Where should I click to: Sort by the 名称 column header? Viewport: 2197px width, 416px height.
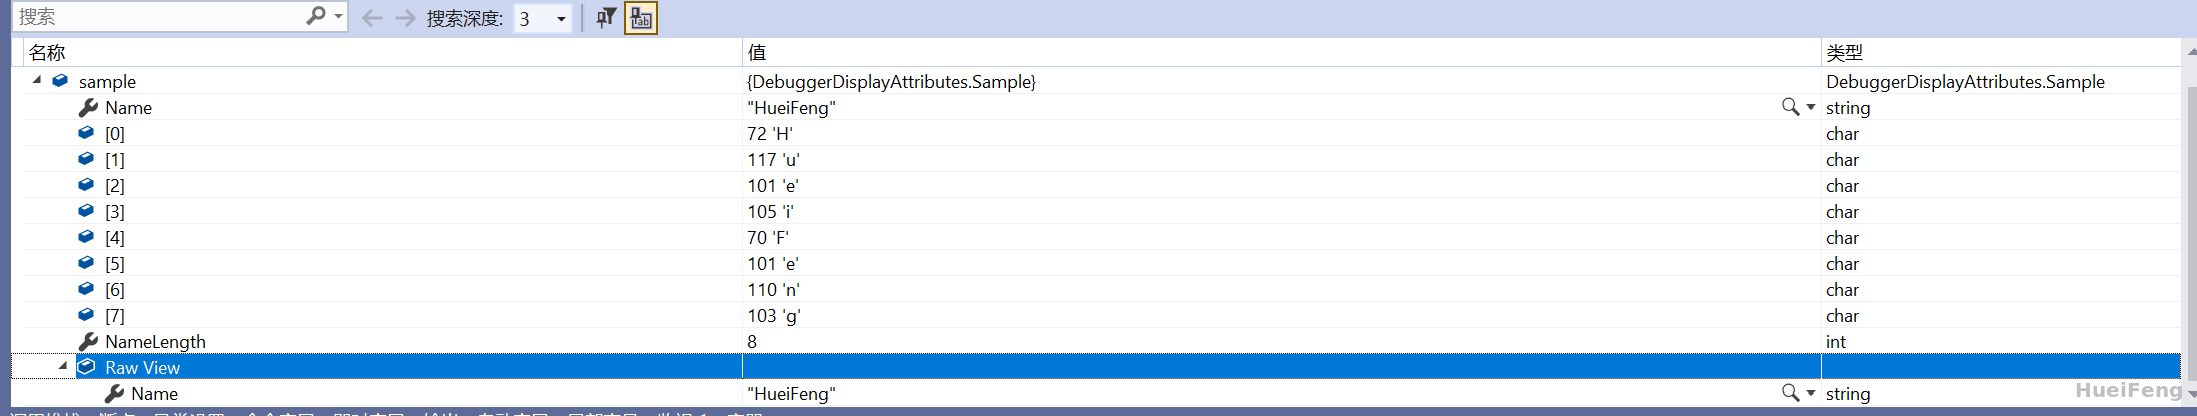pyautogui.click(x=47, y=52)
